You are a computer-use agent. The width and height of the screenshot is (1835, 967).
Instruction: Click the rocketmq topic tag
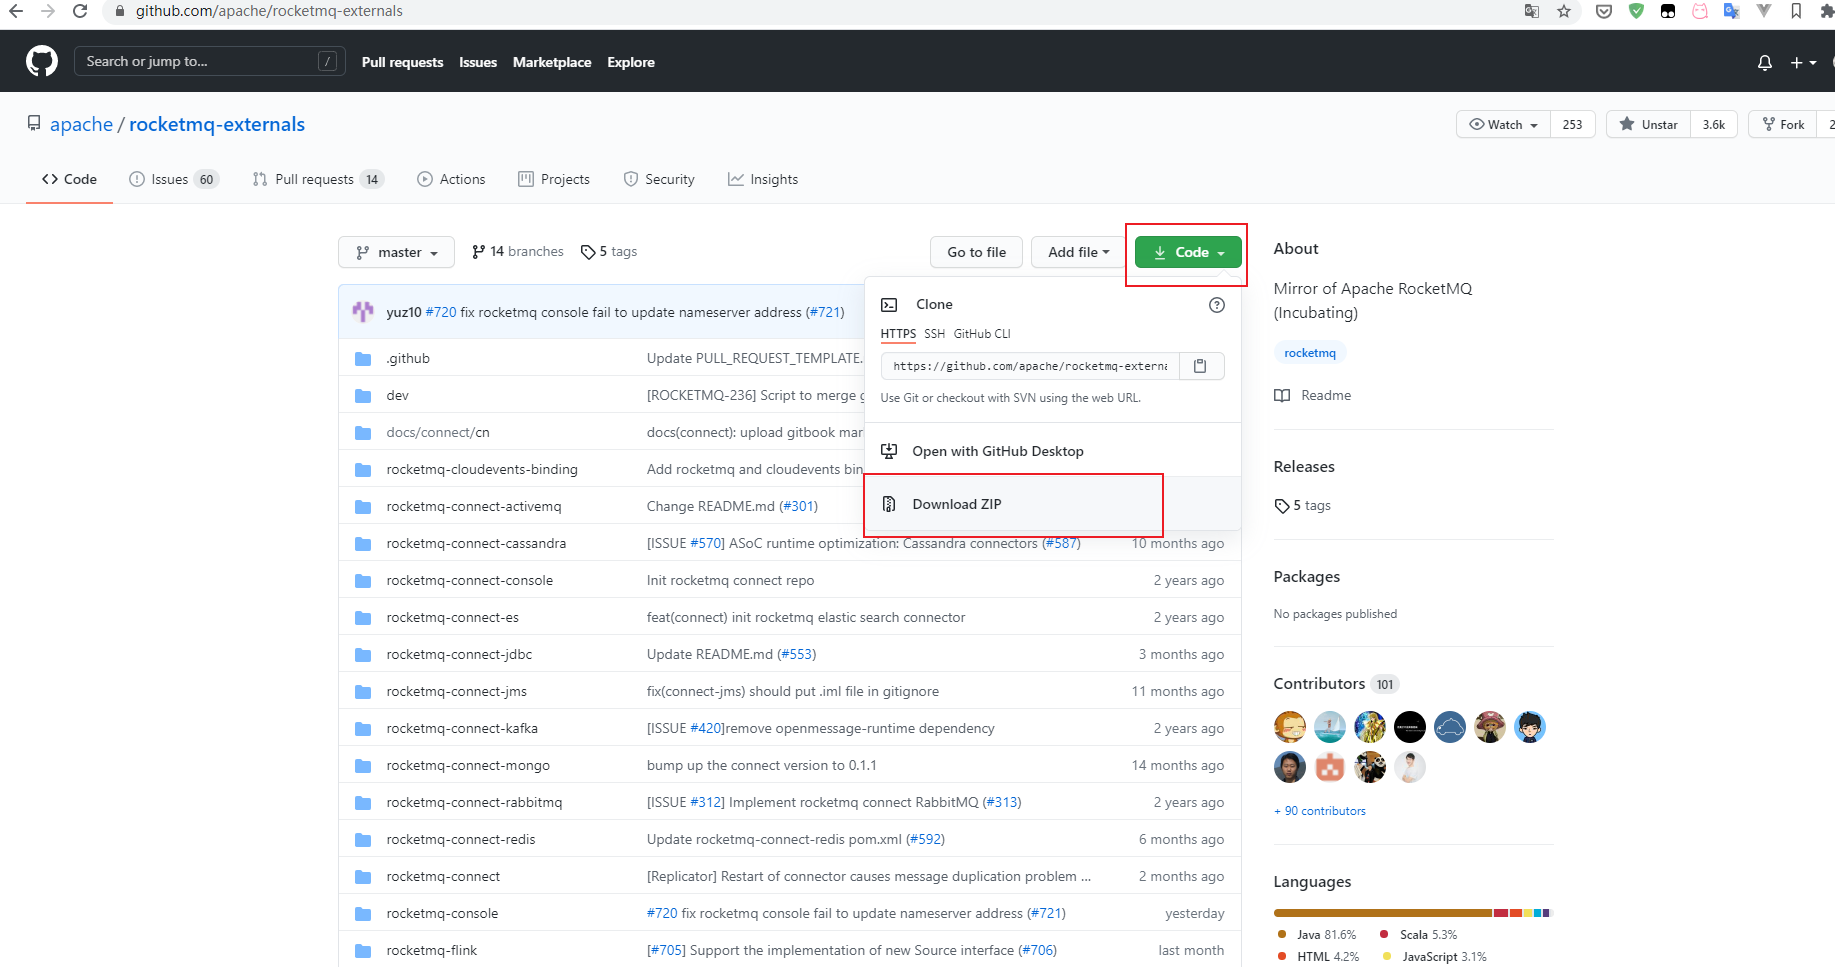1310,353
